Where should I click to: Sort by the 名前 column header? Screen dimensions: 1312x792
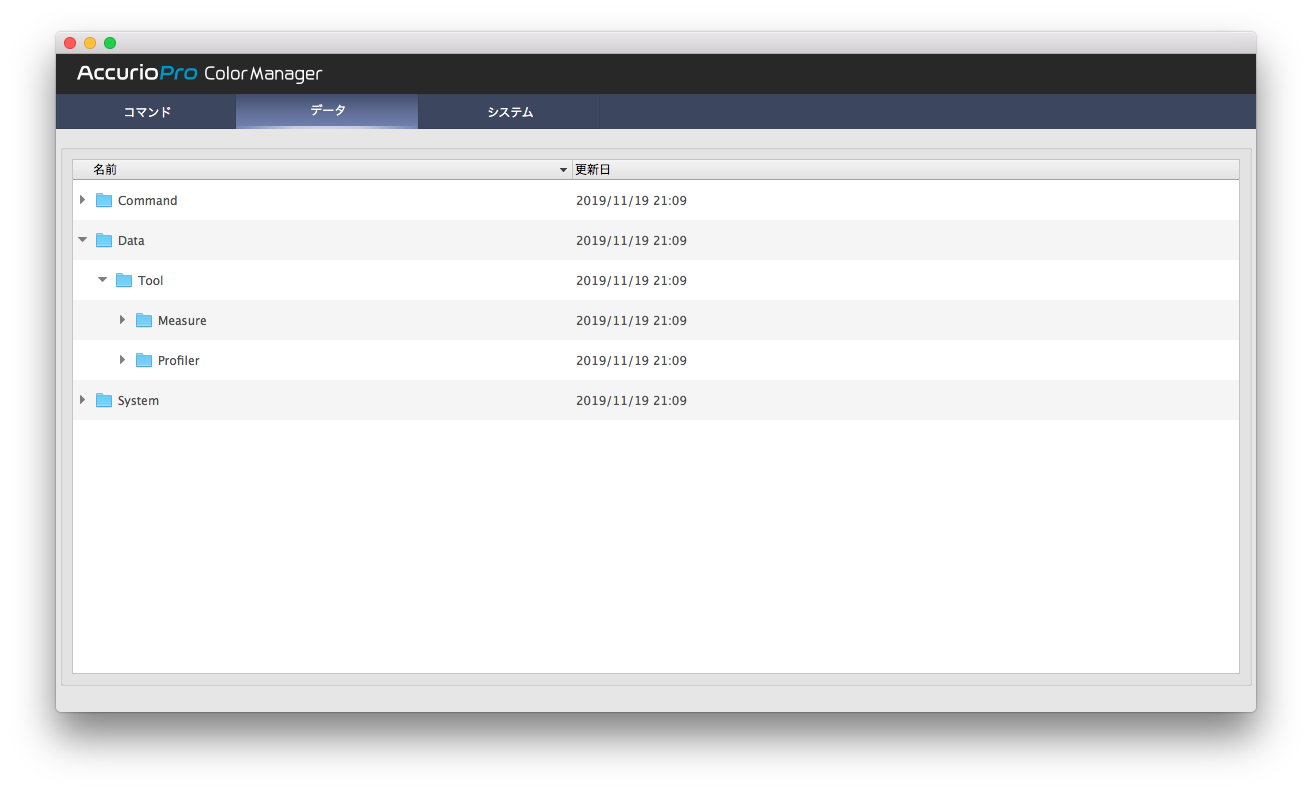tap(322, 170)
